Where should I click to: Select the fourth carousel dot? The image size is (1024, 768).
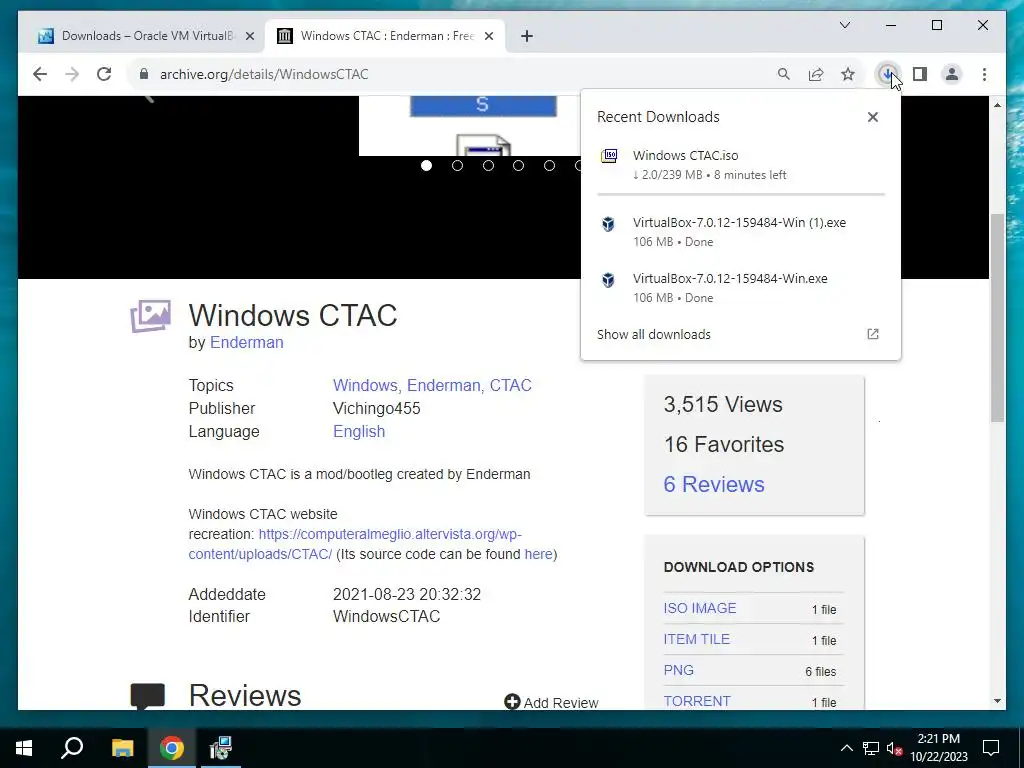[519, 166]
